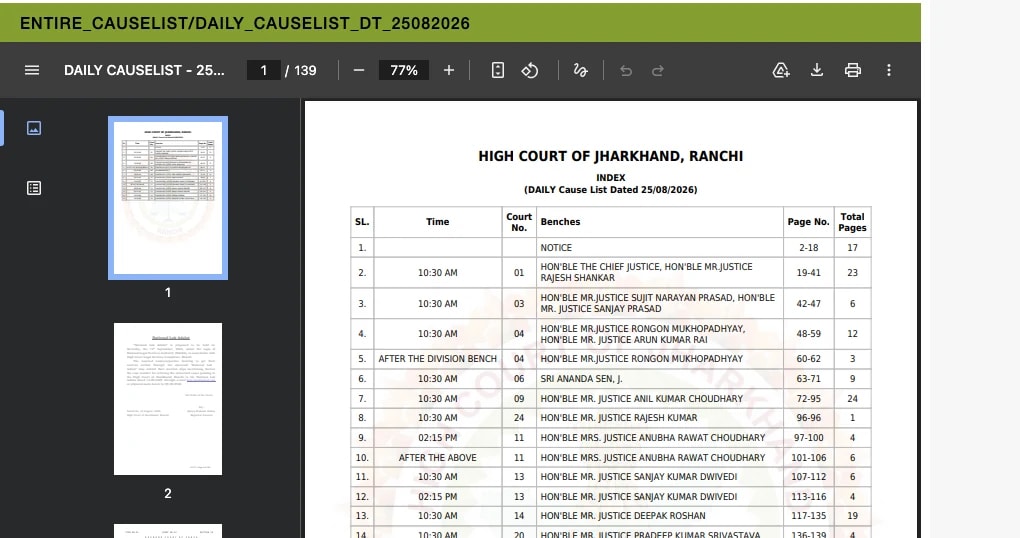
Task: Click JUSTICE PRADEEP KUMAR SRIVASTAVA entry
Action: coord(660,534)
